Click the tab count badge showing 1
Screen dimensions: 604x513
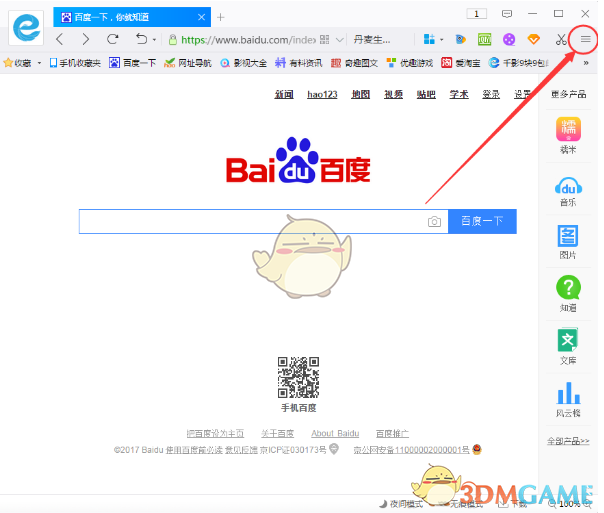pos(476,14)
